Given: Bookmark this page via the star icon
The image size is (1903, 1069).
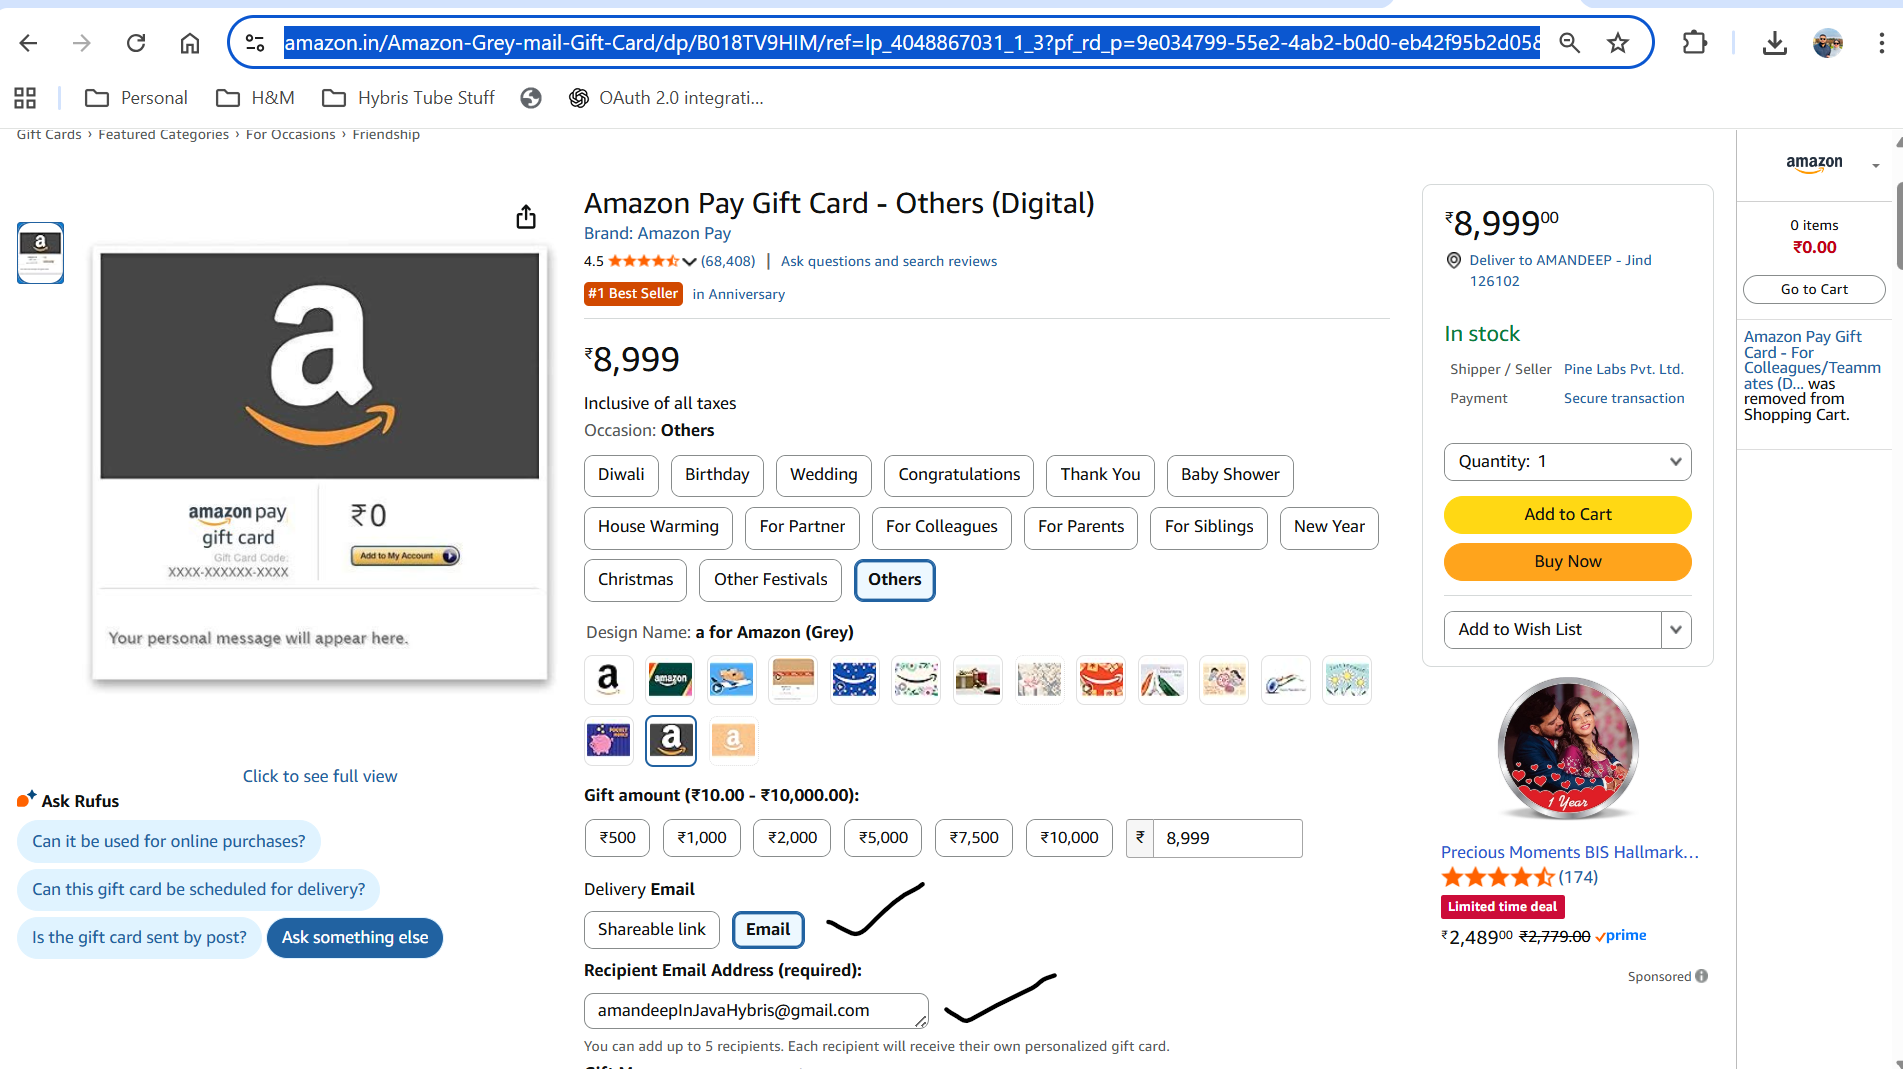Looking at the screenshot, I should pyautogui.click(x=1618, y=43).
